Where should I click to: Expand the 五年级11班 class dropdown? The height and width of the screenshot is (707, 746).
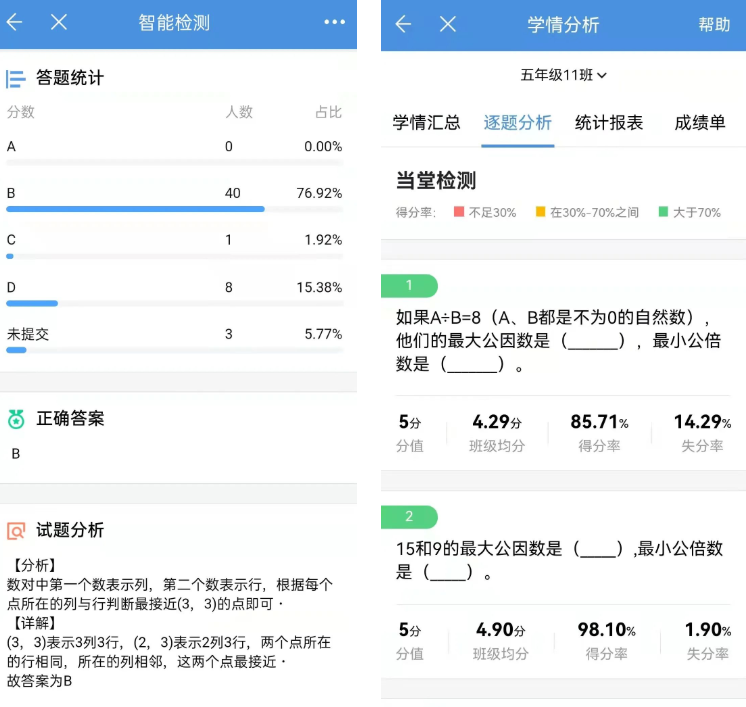(563, 75)
